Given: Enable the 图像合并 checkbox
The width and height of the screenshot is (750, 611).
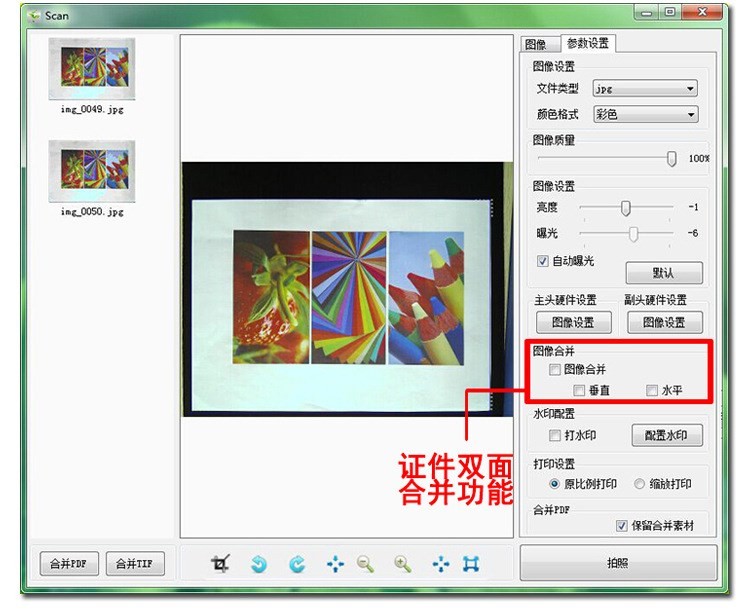Looking at the screenshot, I should 554,369.
